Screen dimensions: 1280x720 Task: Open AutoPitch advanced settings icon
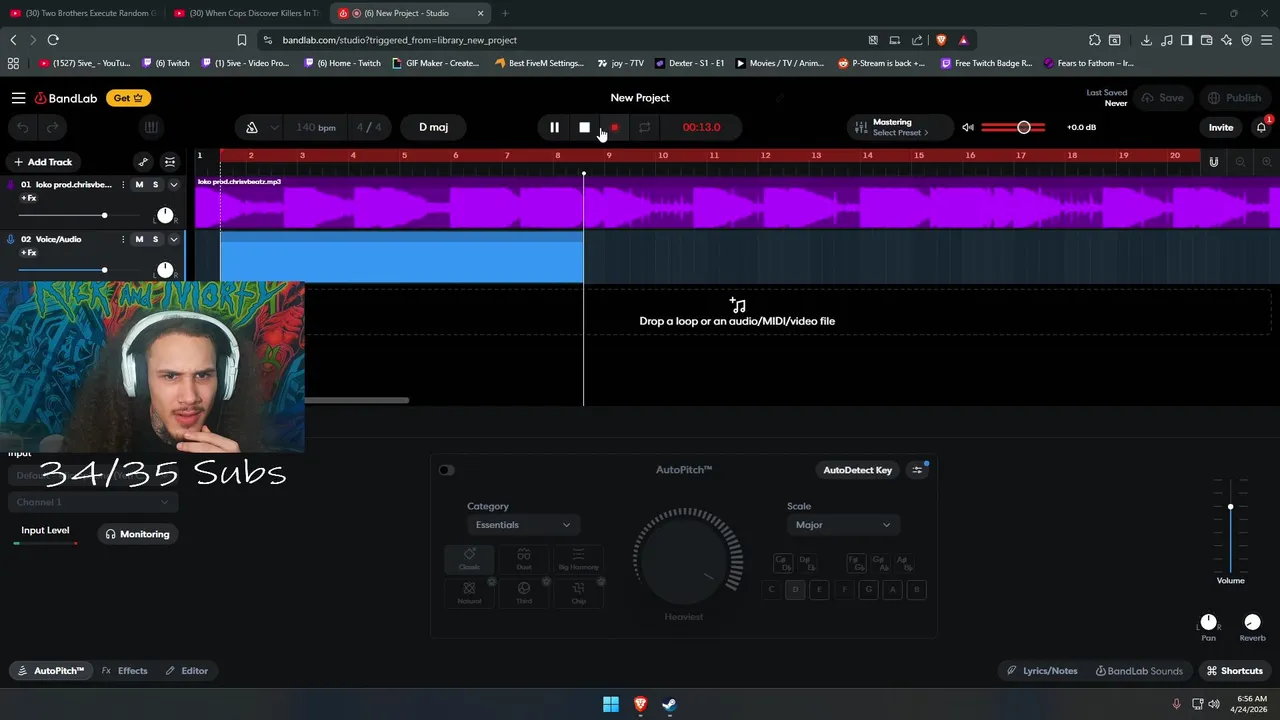917,470
